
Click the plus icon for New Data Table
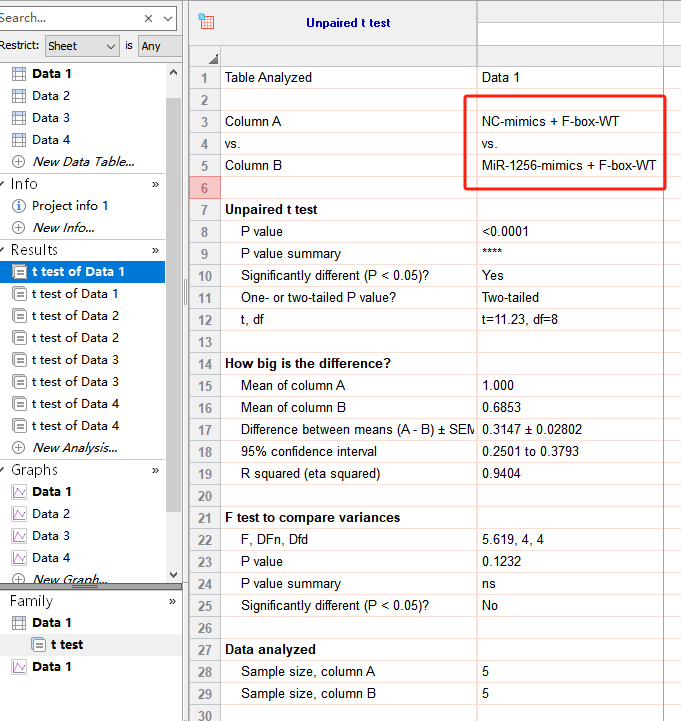18,162
